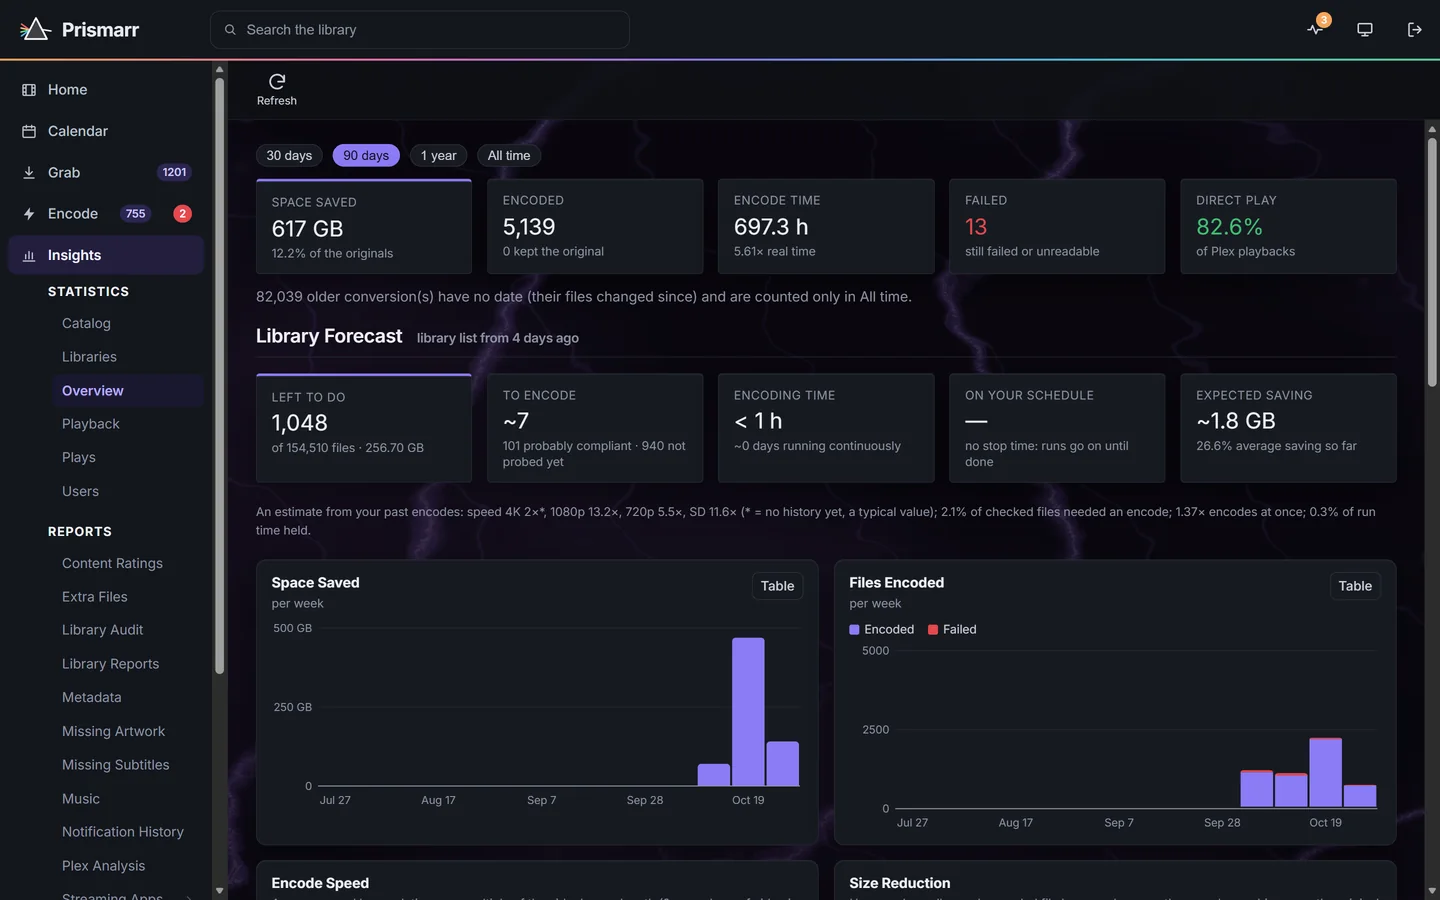Go to the Playback page
Viewport: 1440px width, 900px height.
(91, 424)
